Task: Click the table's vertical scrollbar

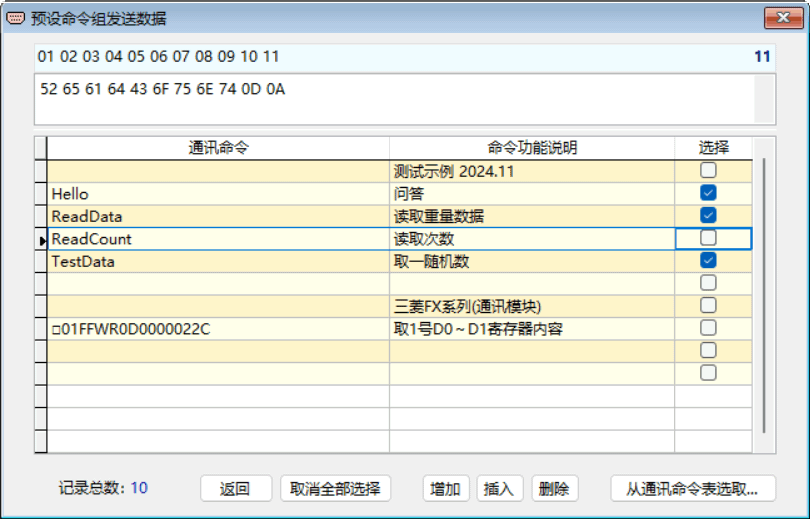Action: pos(764,295)
